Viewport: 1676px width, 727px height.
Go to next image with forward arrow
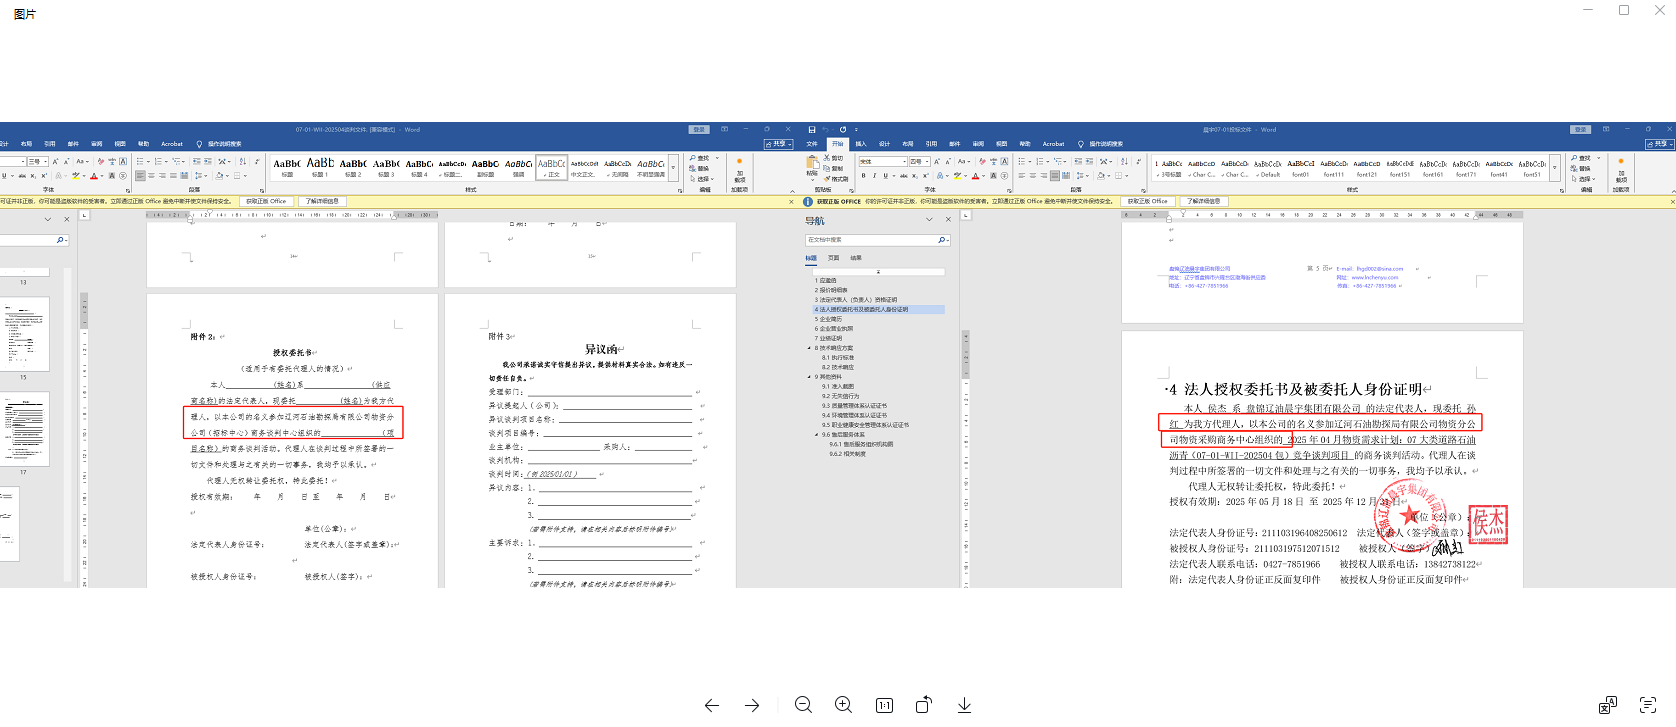752,705
